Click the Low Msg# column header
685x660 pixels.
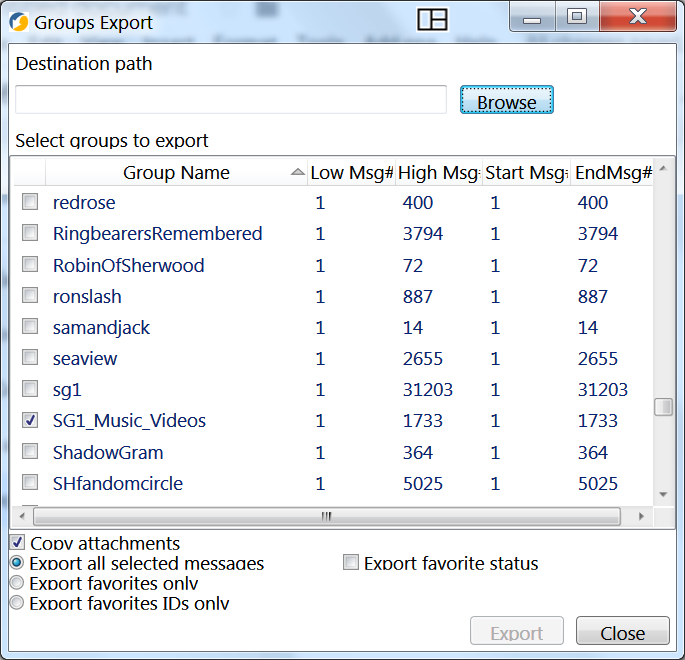pos(351,173)
